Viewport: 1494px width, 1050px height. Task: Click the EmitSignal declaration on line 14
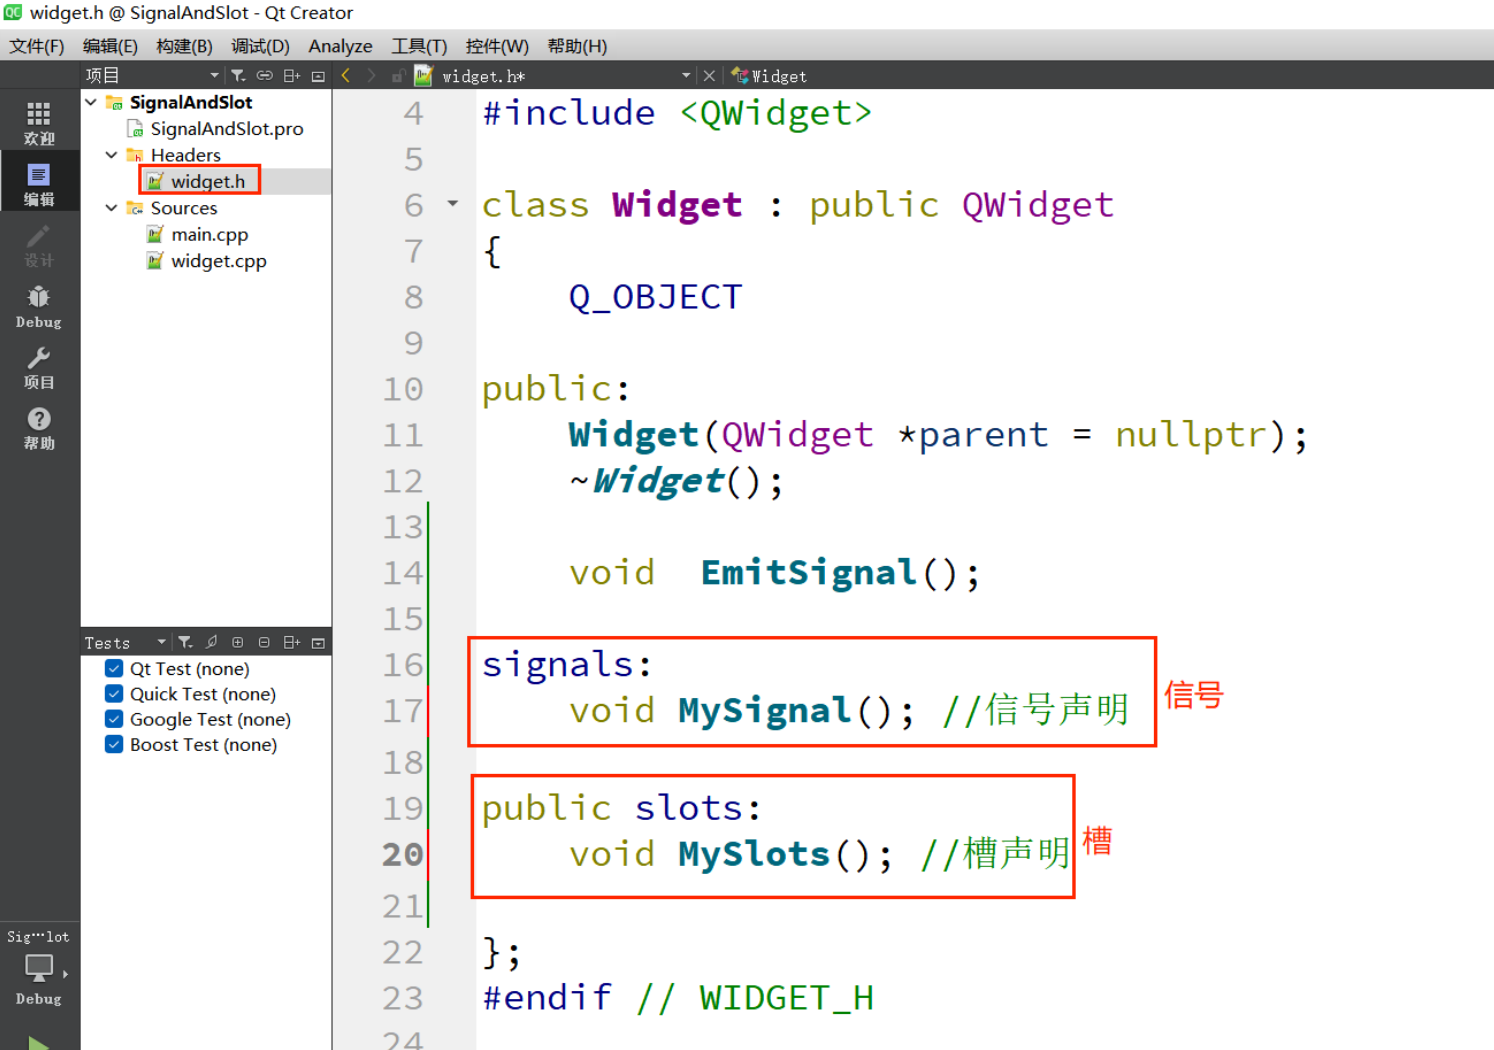pos(808,572)
